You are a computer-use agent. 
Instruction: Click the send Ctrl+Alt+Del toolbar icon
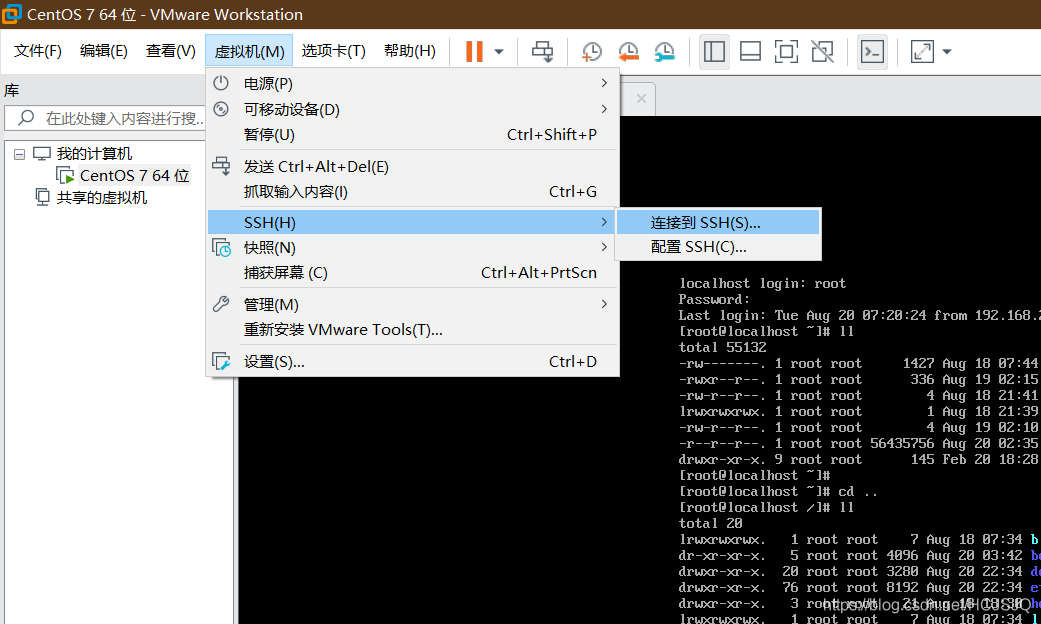(542, 51)
